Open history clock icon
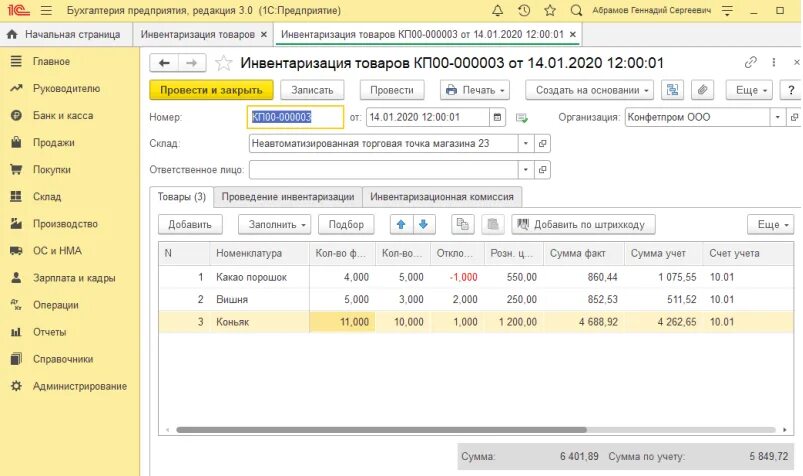This screenshot has width=803, height=476. tap(524, 10)
